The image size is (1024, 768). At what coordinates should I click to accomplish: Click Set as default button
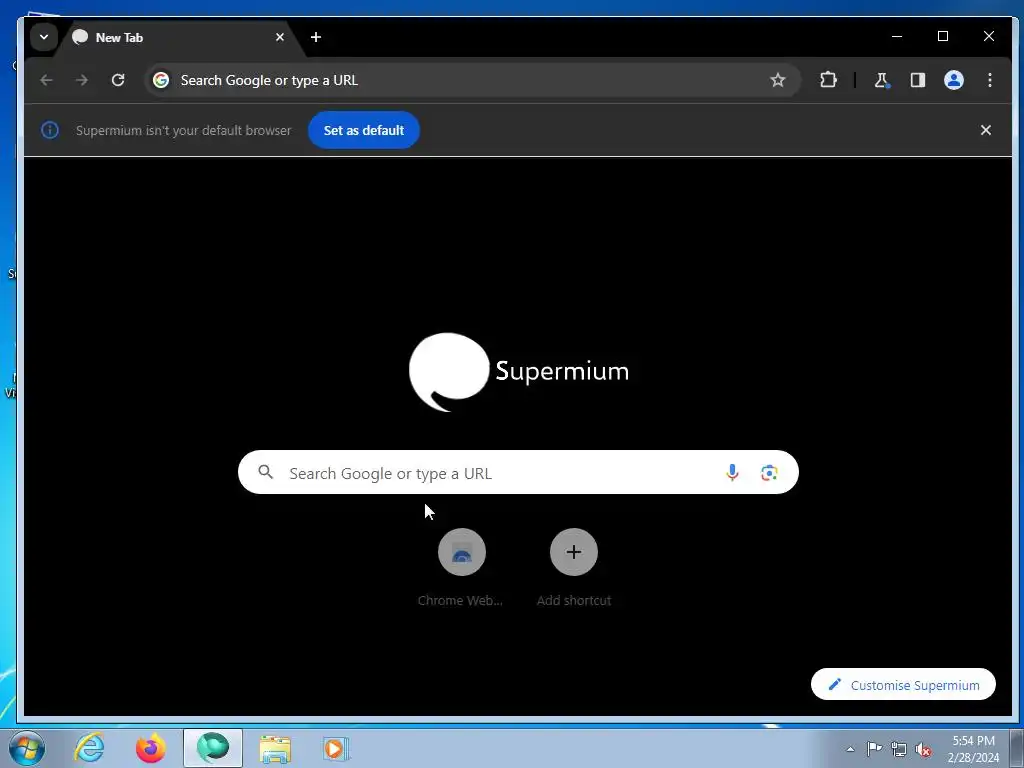(x=364, y=130)
